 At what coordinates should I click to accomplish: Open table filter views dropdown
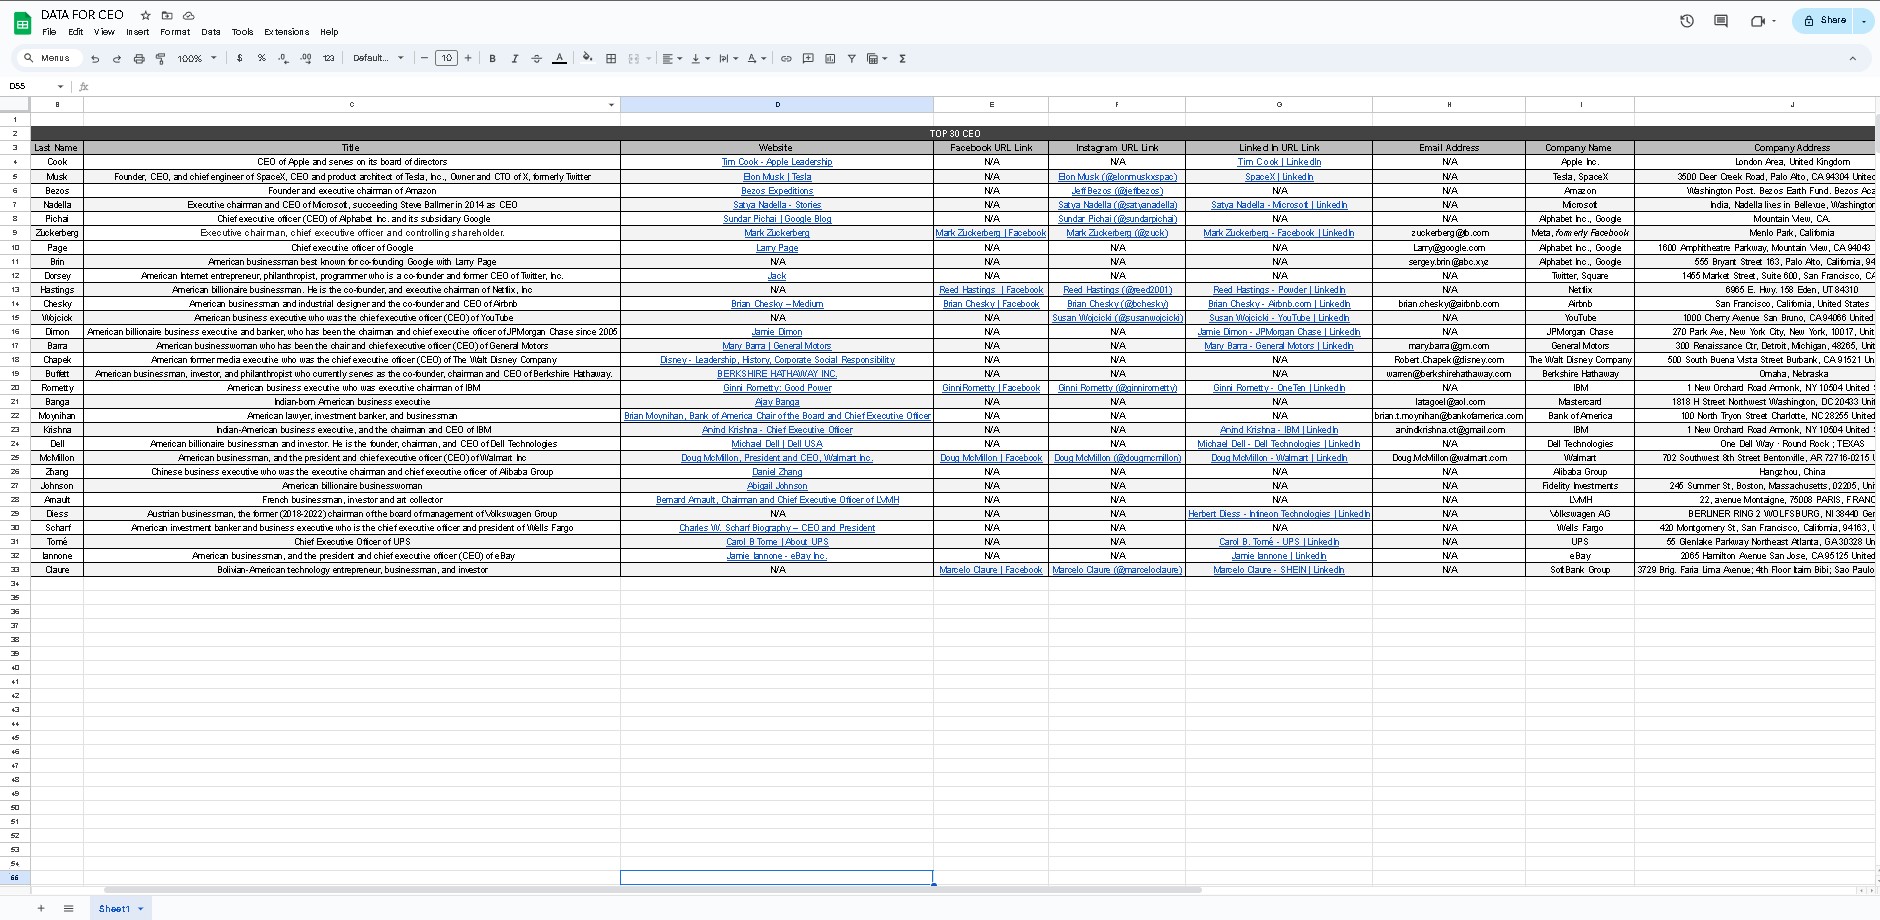pos(877,59)
